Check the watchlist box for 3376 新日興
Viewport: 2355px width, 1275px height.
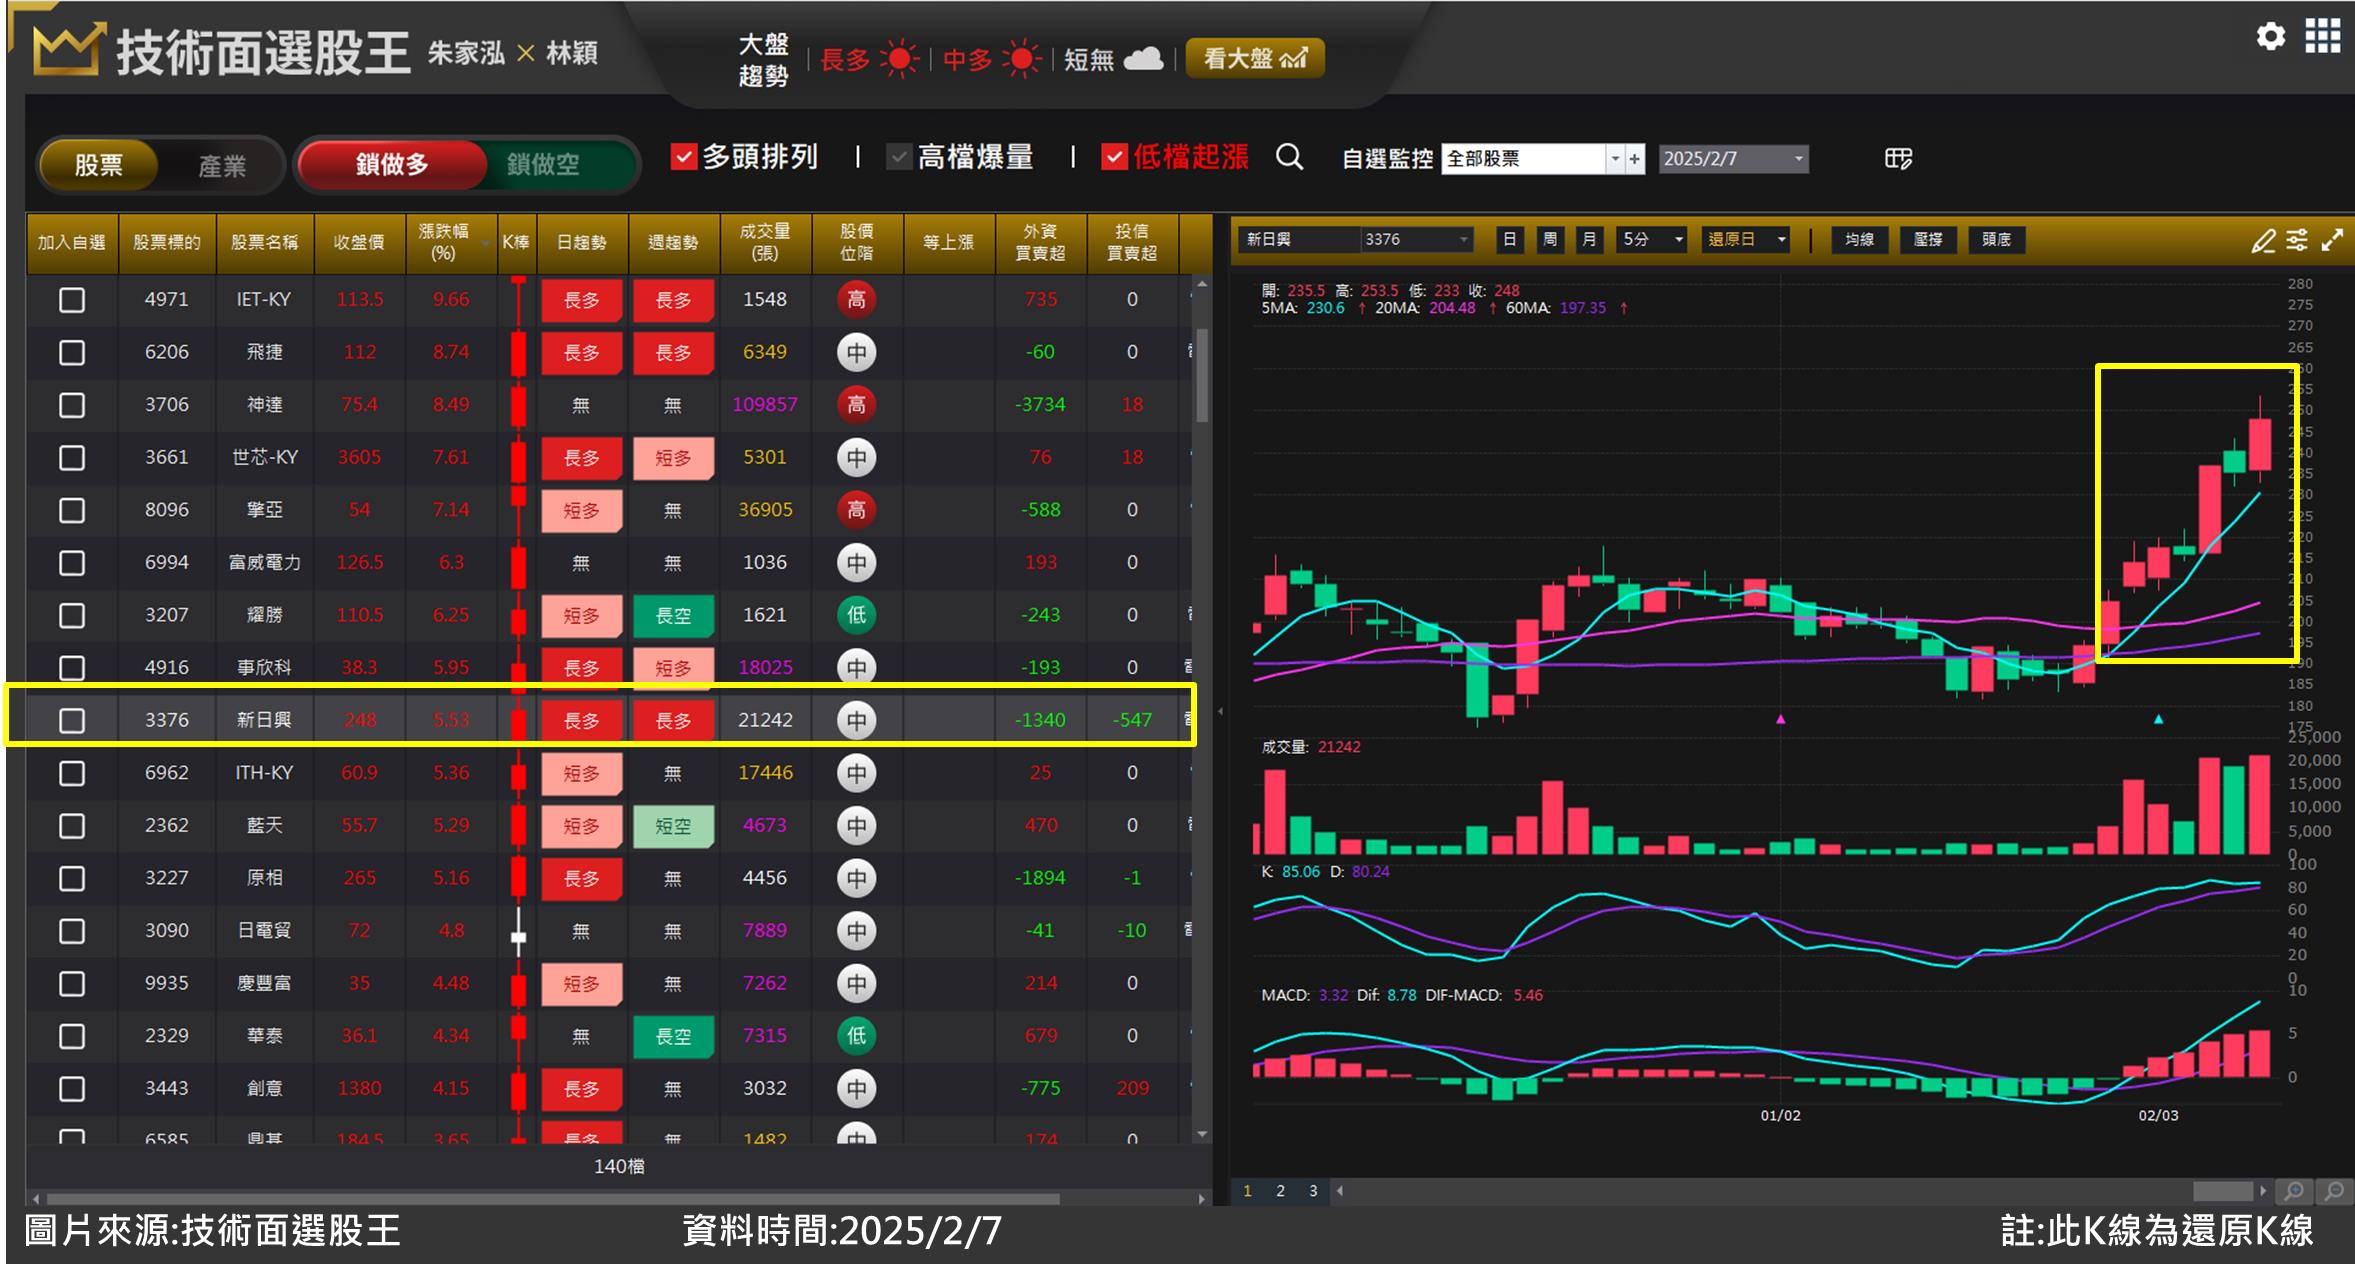point(72,720)
